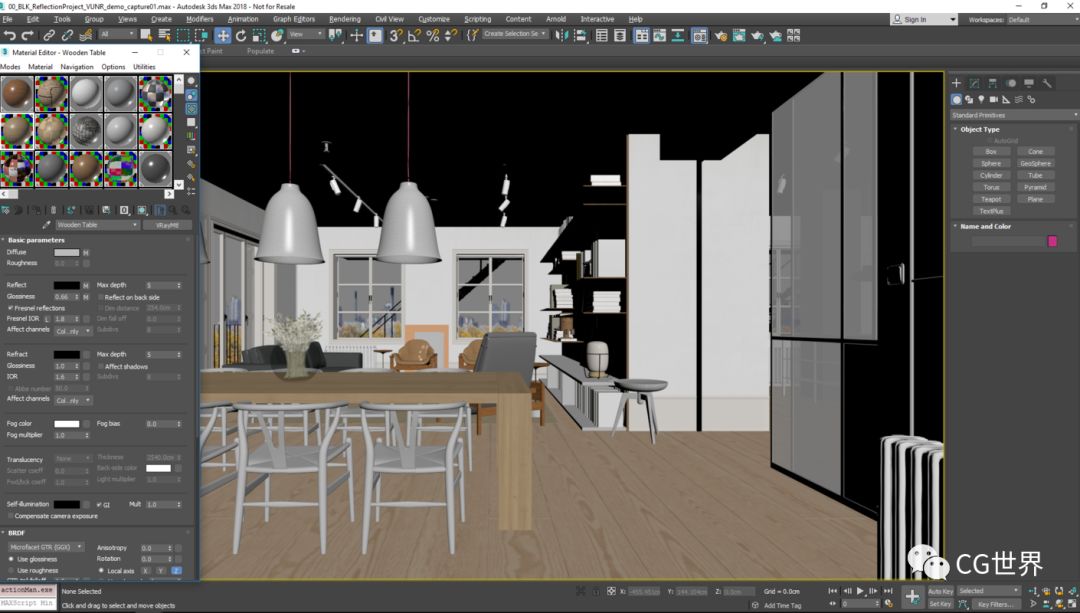1080x613 pixels.
Task: Click the Diffuse color swatch
Action: (x=67, y=252)
